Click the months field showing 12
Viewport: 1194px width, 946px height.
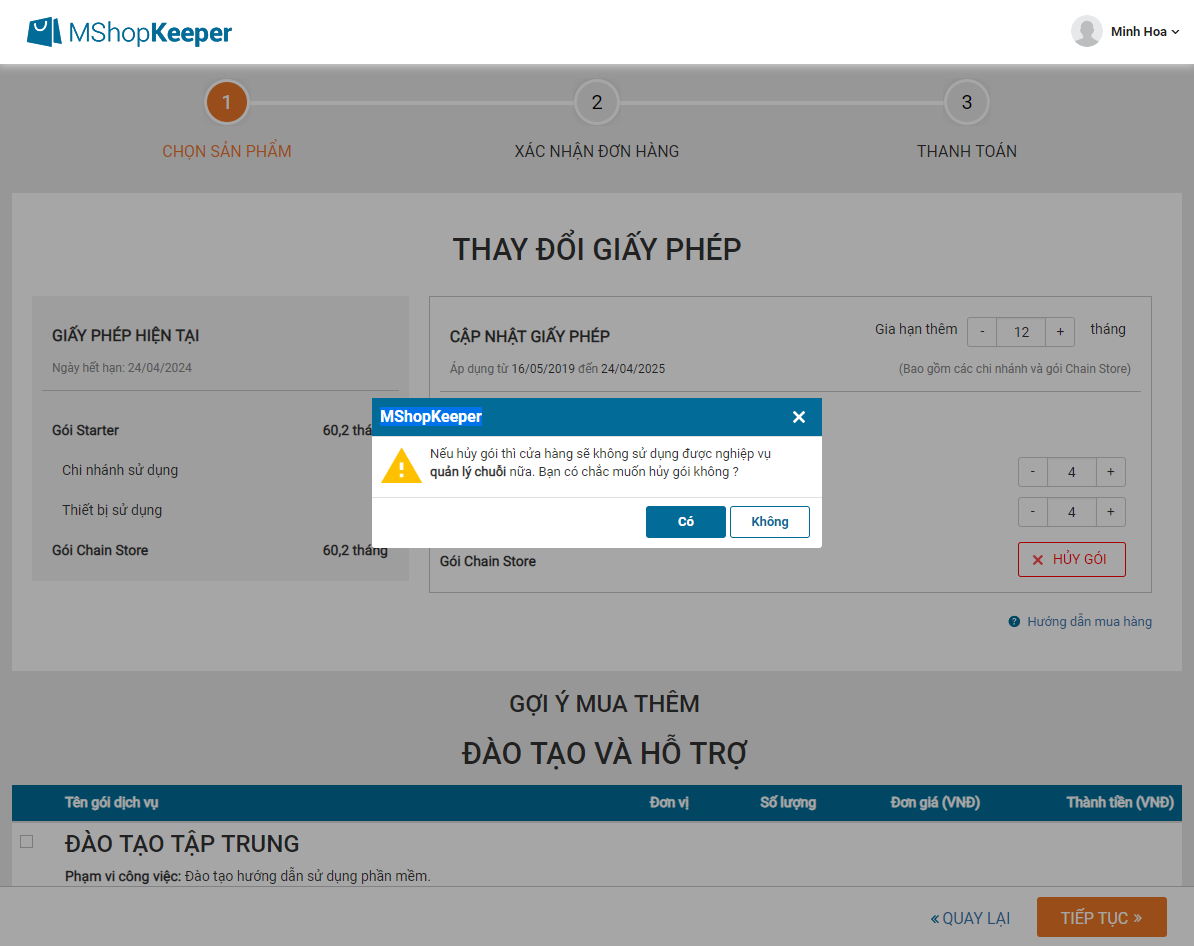(1021, 332)
